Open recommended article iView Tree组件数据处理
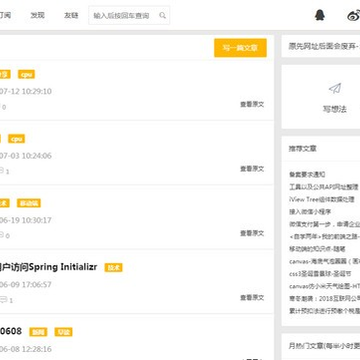The height and width of the screenshot is (360, 360). [x=322, y=199]
